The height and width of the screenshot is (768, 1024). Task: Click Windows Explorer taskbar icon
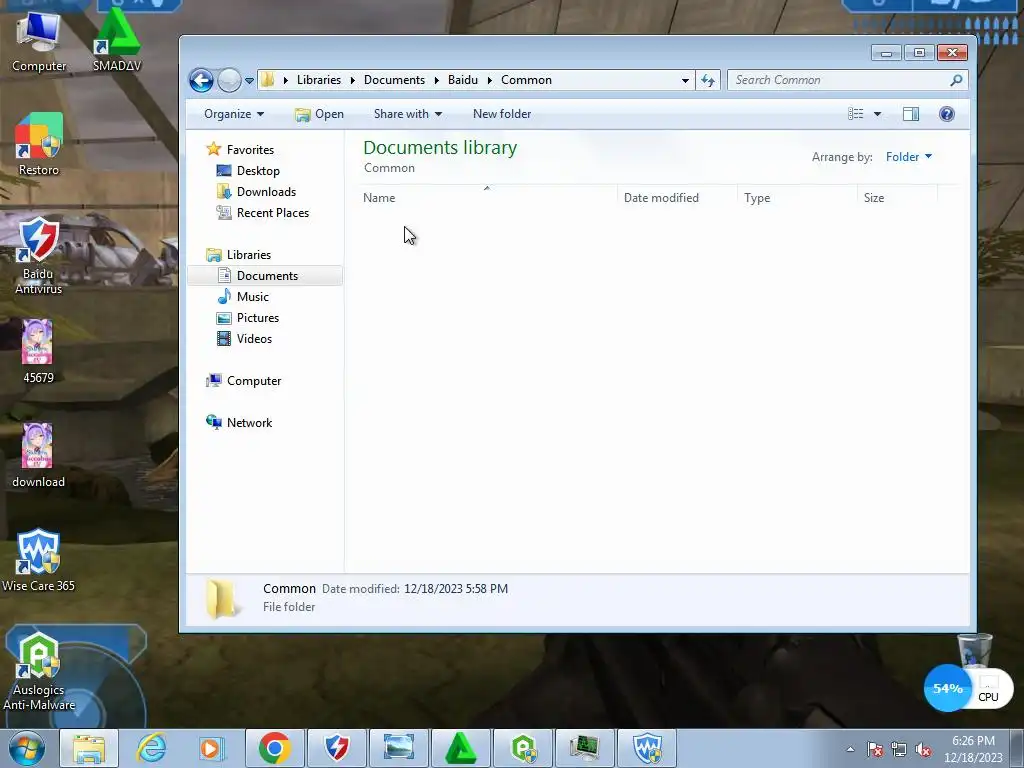(89, 748)
